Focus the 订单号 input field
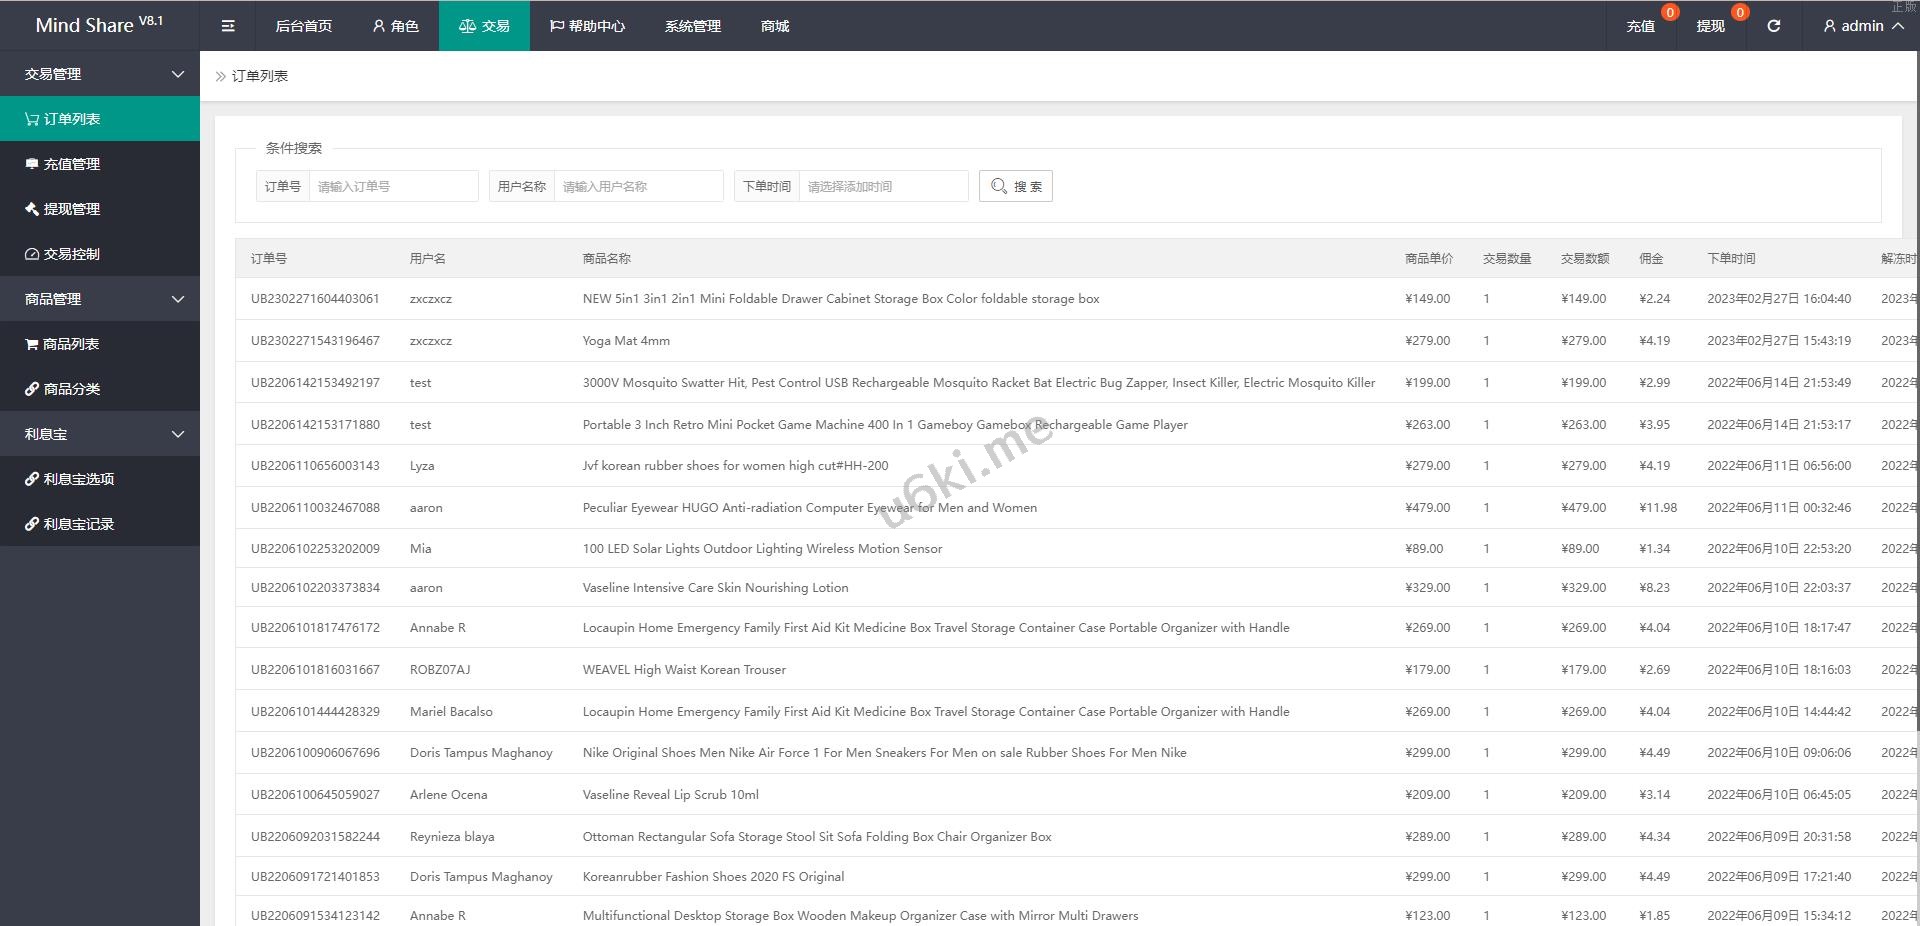This screenshot has width=1920, height=926. tap(393, 186)
